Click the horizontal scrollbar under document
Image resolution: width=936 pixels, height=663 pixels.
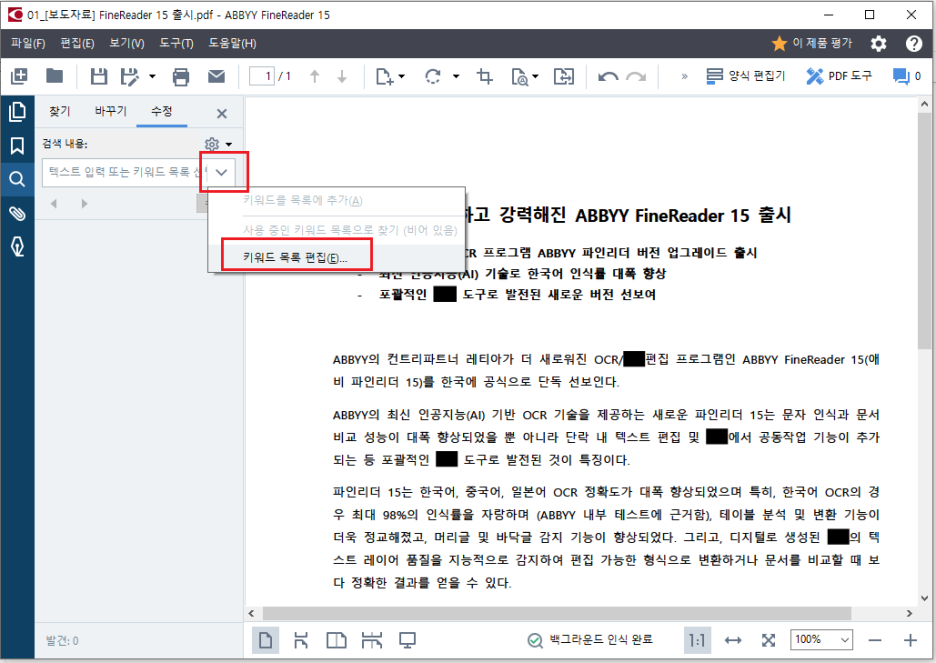pos(557,613)
